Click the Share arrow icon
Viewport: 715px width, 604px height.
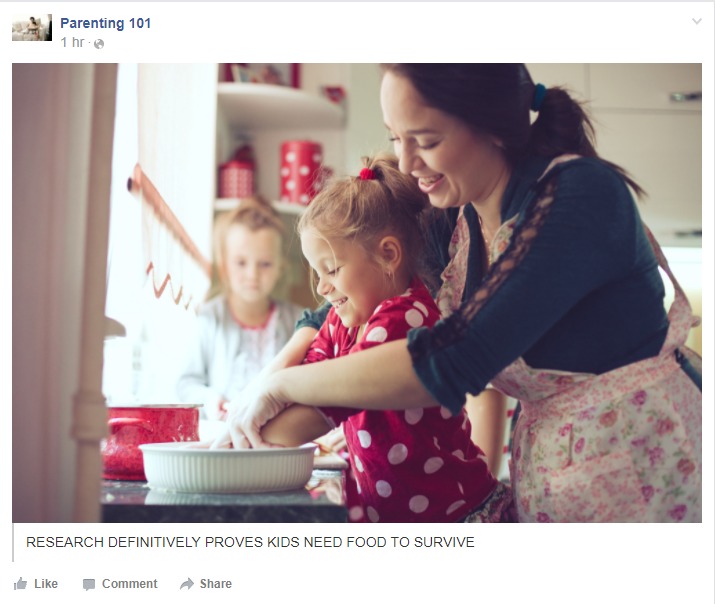(x=187, y=583)
